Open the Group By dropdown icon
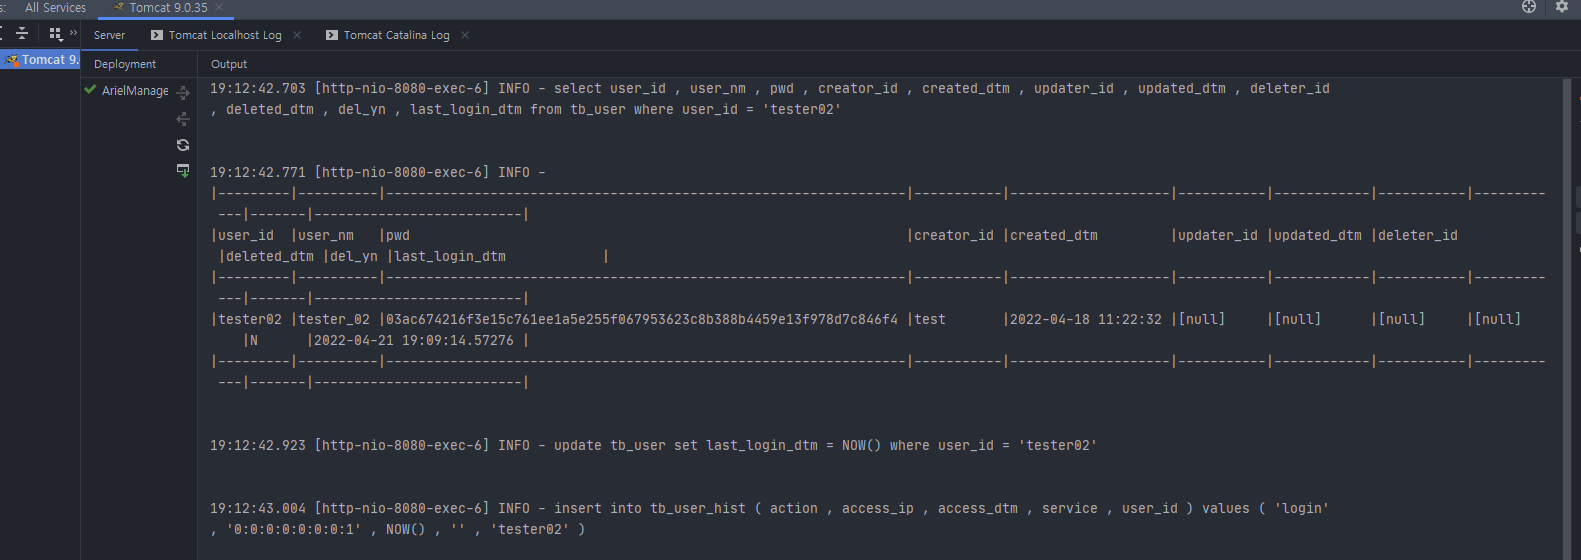Screen dimensions: 1581x560 (x=55, y=33)
